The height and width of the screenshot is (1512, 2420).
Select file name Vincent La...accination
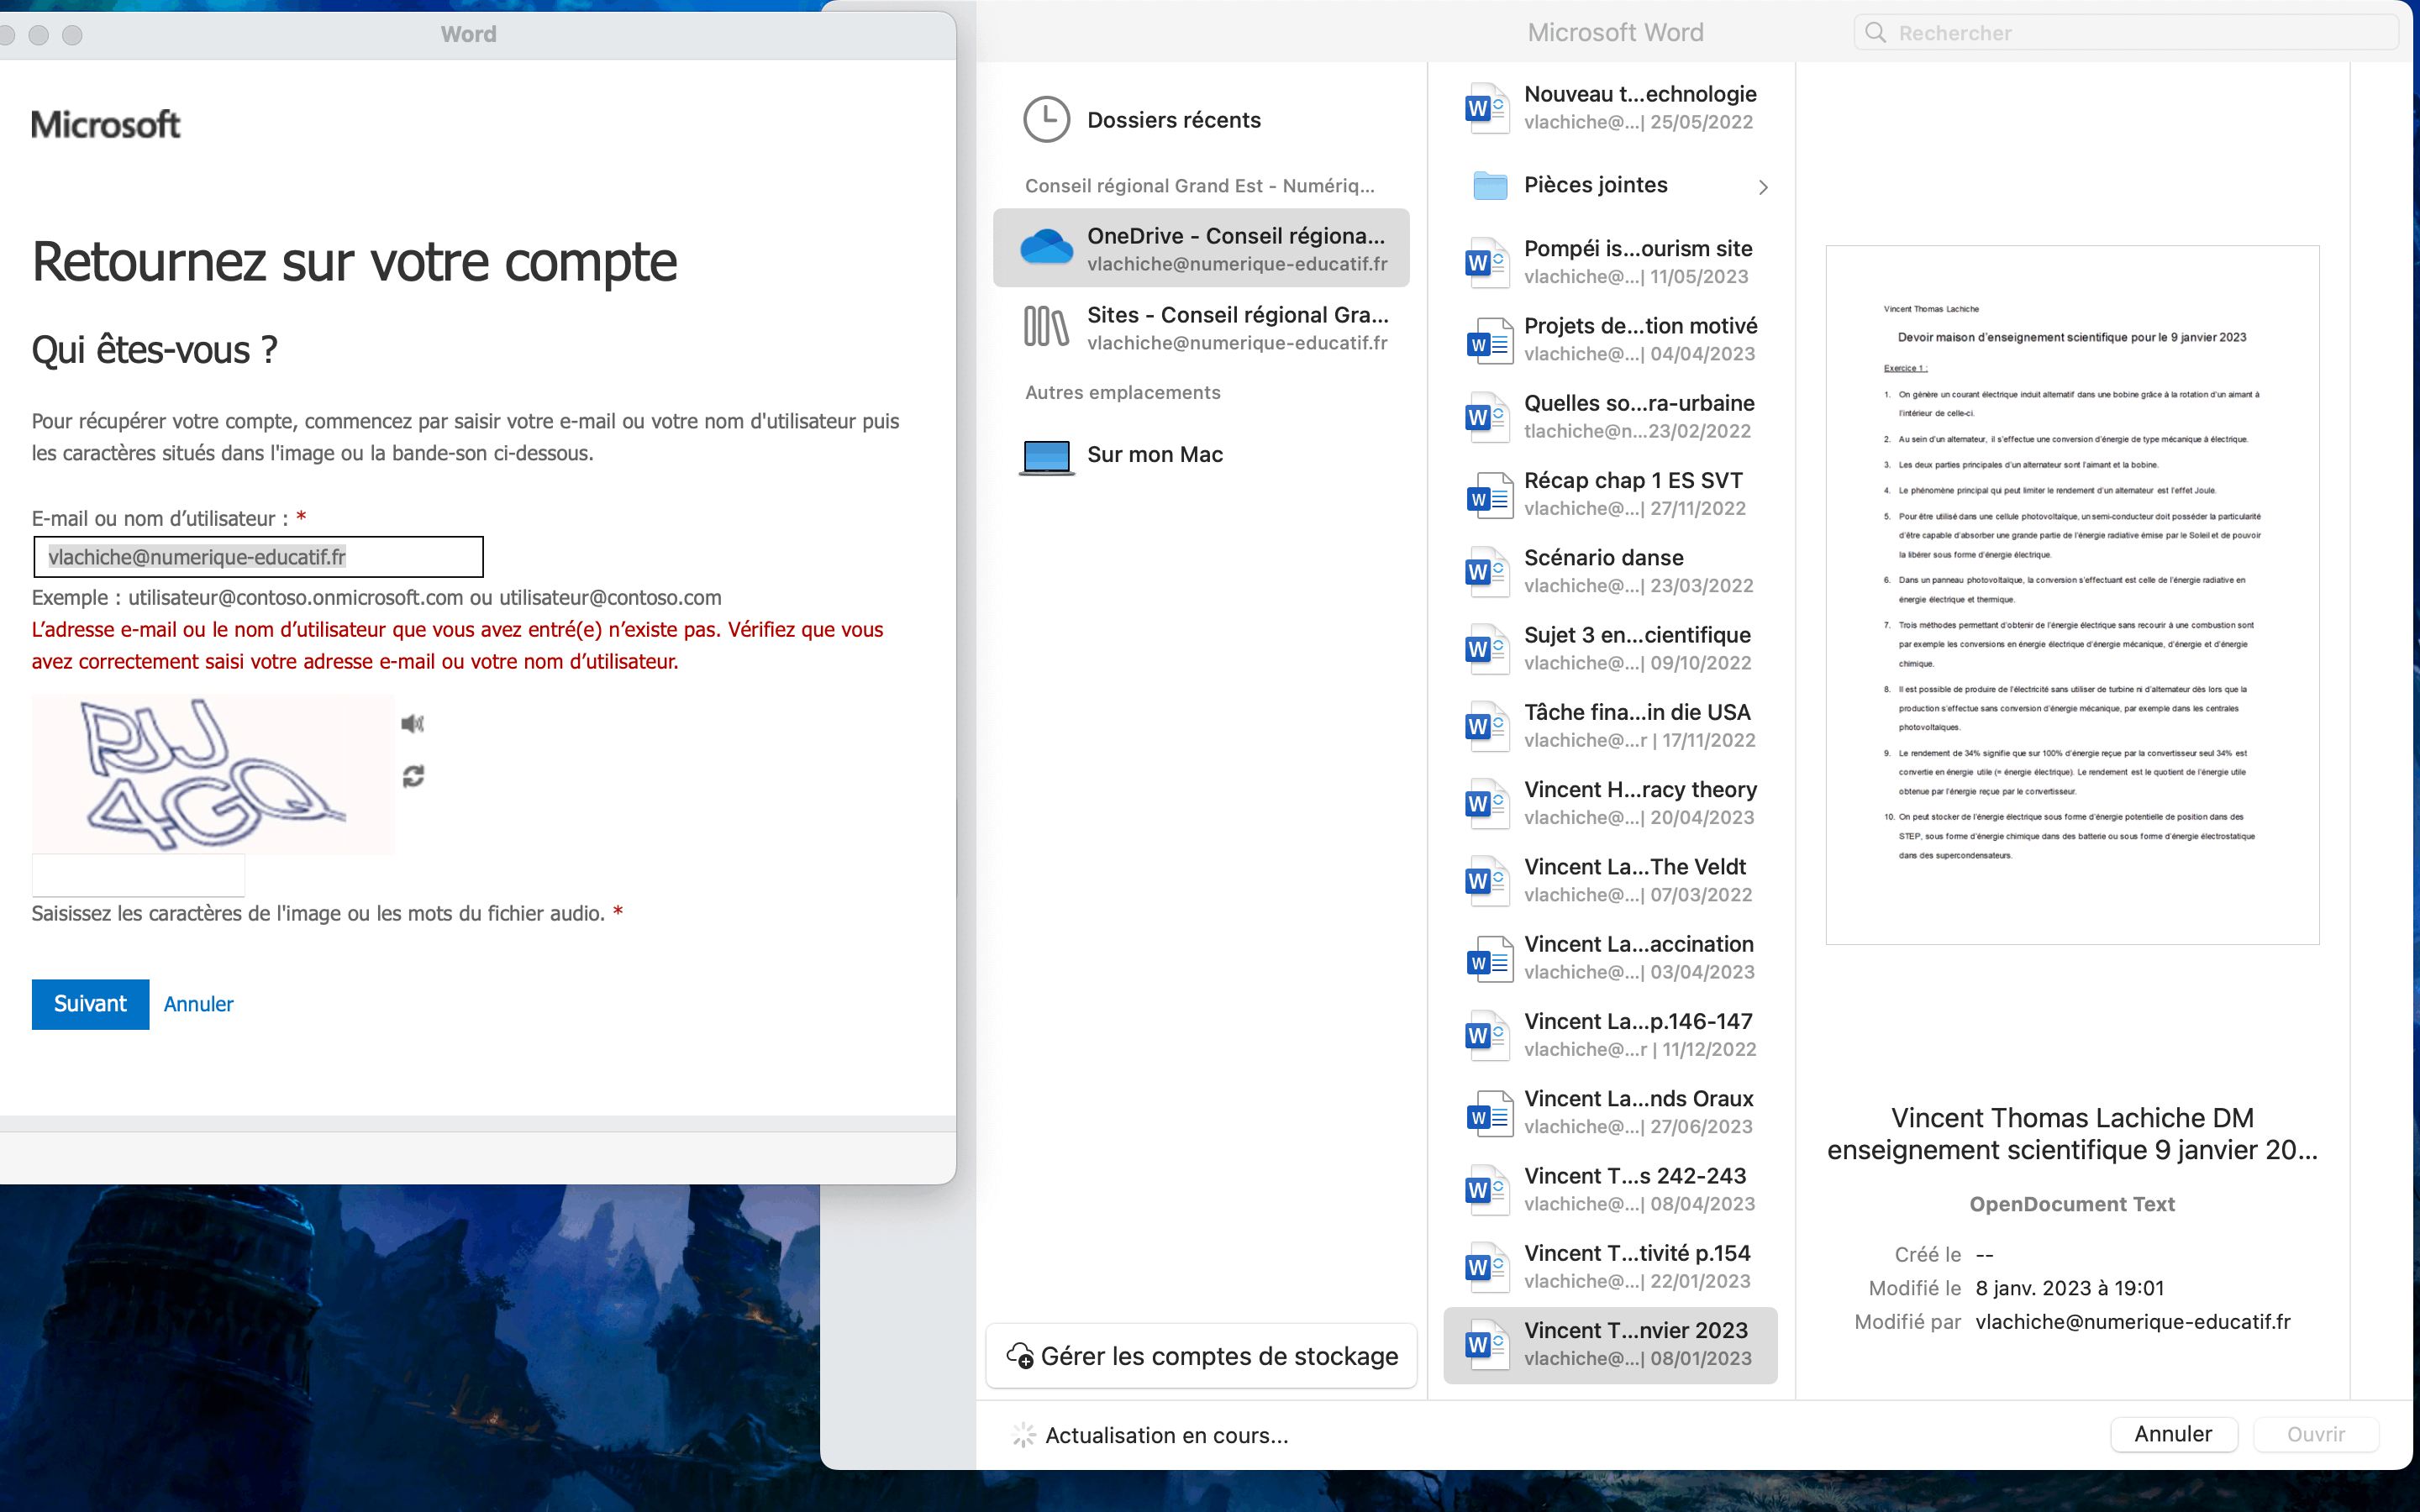(1639, 944)
